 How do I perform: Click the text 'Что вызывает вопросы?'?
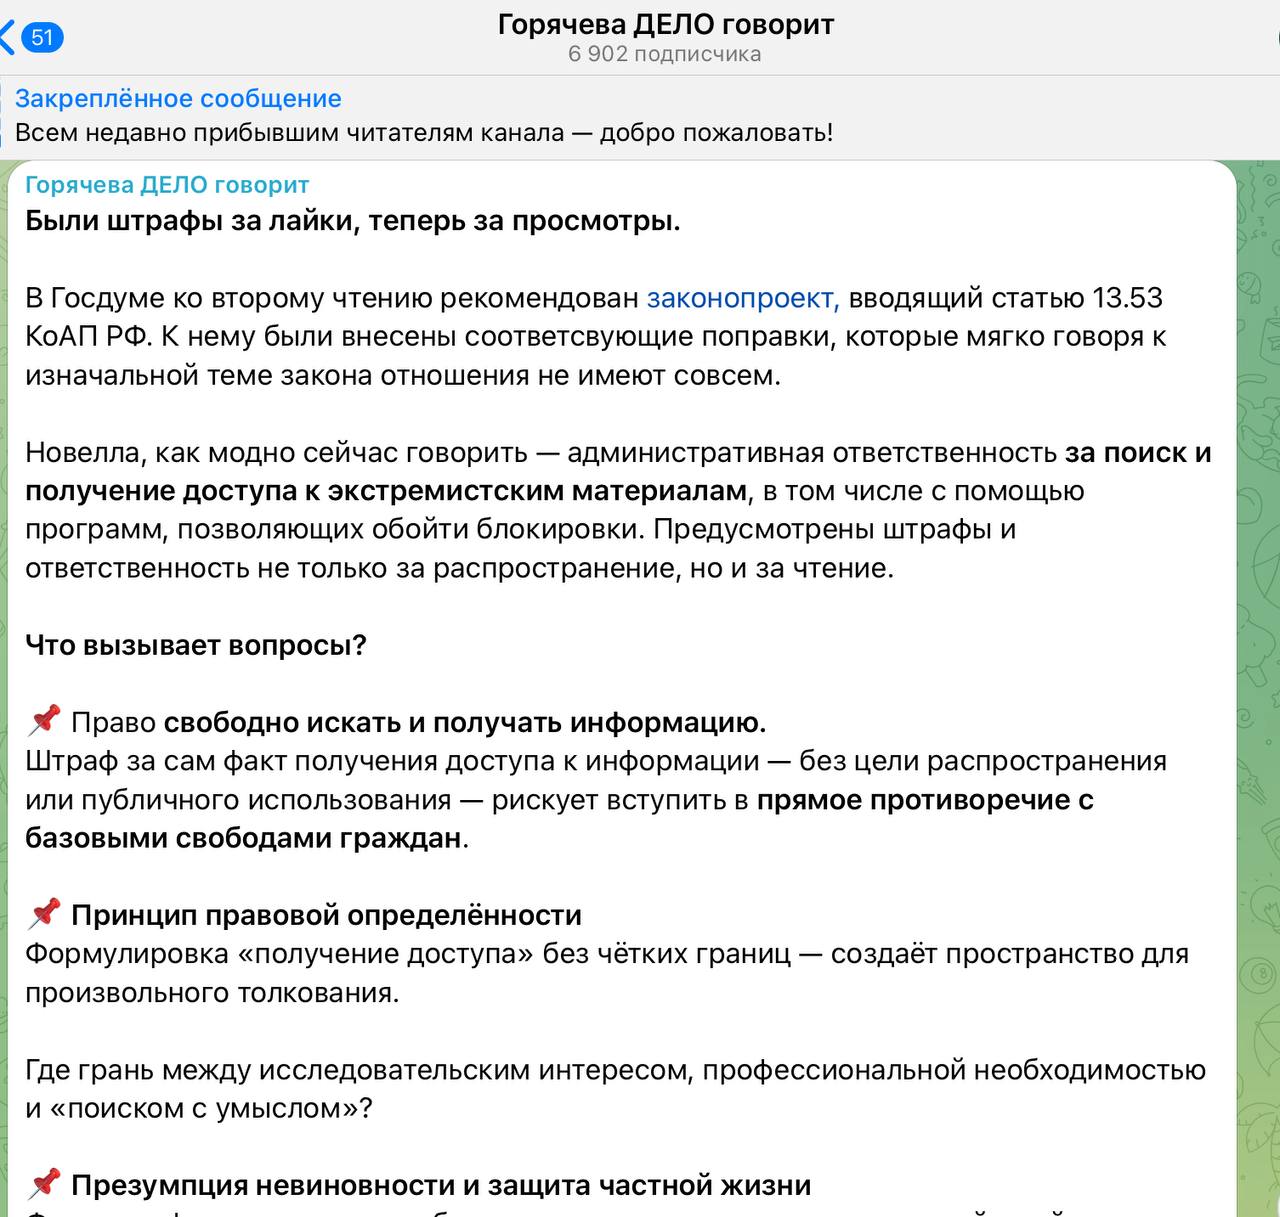(x=196, y=645)
